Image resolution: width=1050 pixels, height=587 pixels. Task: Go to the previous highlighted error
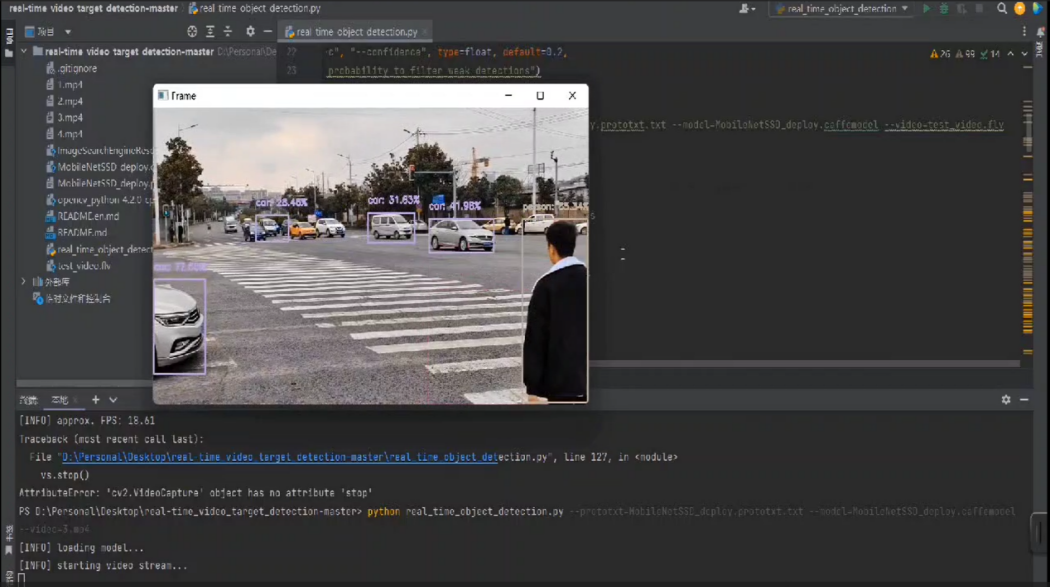tap(1010, 54)
